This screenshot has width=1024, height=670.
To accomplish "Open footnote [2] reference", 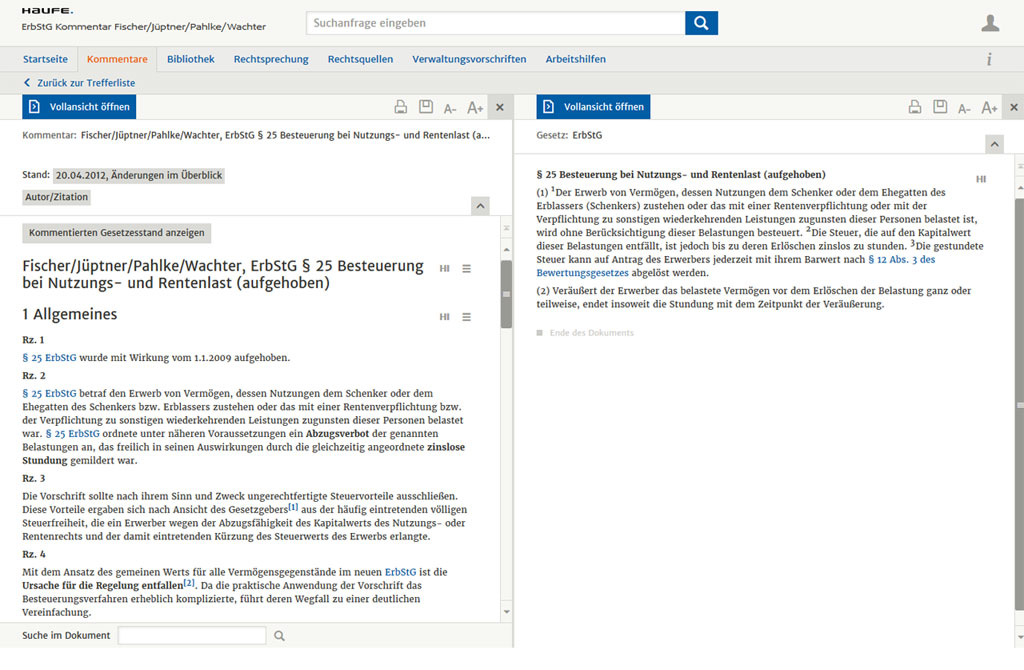I will [x=189, y=583].
